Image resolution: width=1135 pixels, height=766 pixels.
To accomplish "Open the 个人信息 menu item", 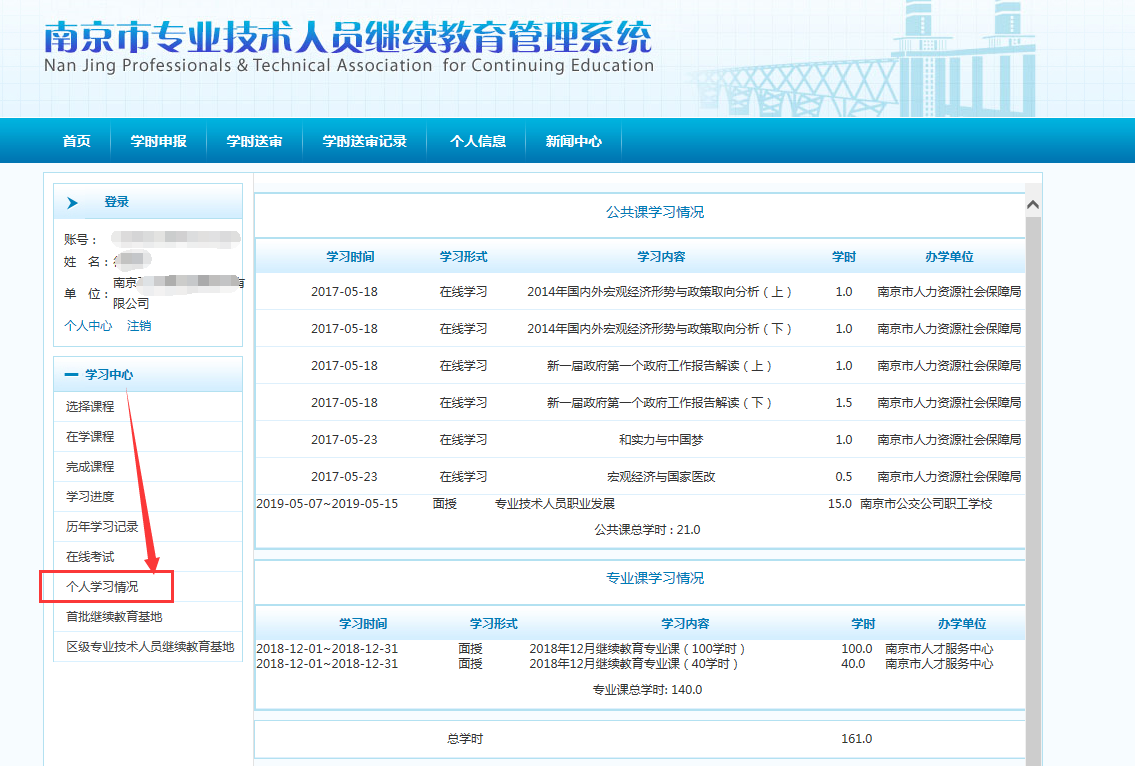I will coord(477,141).
